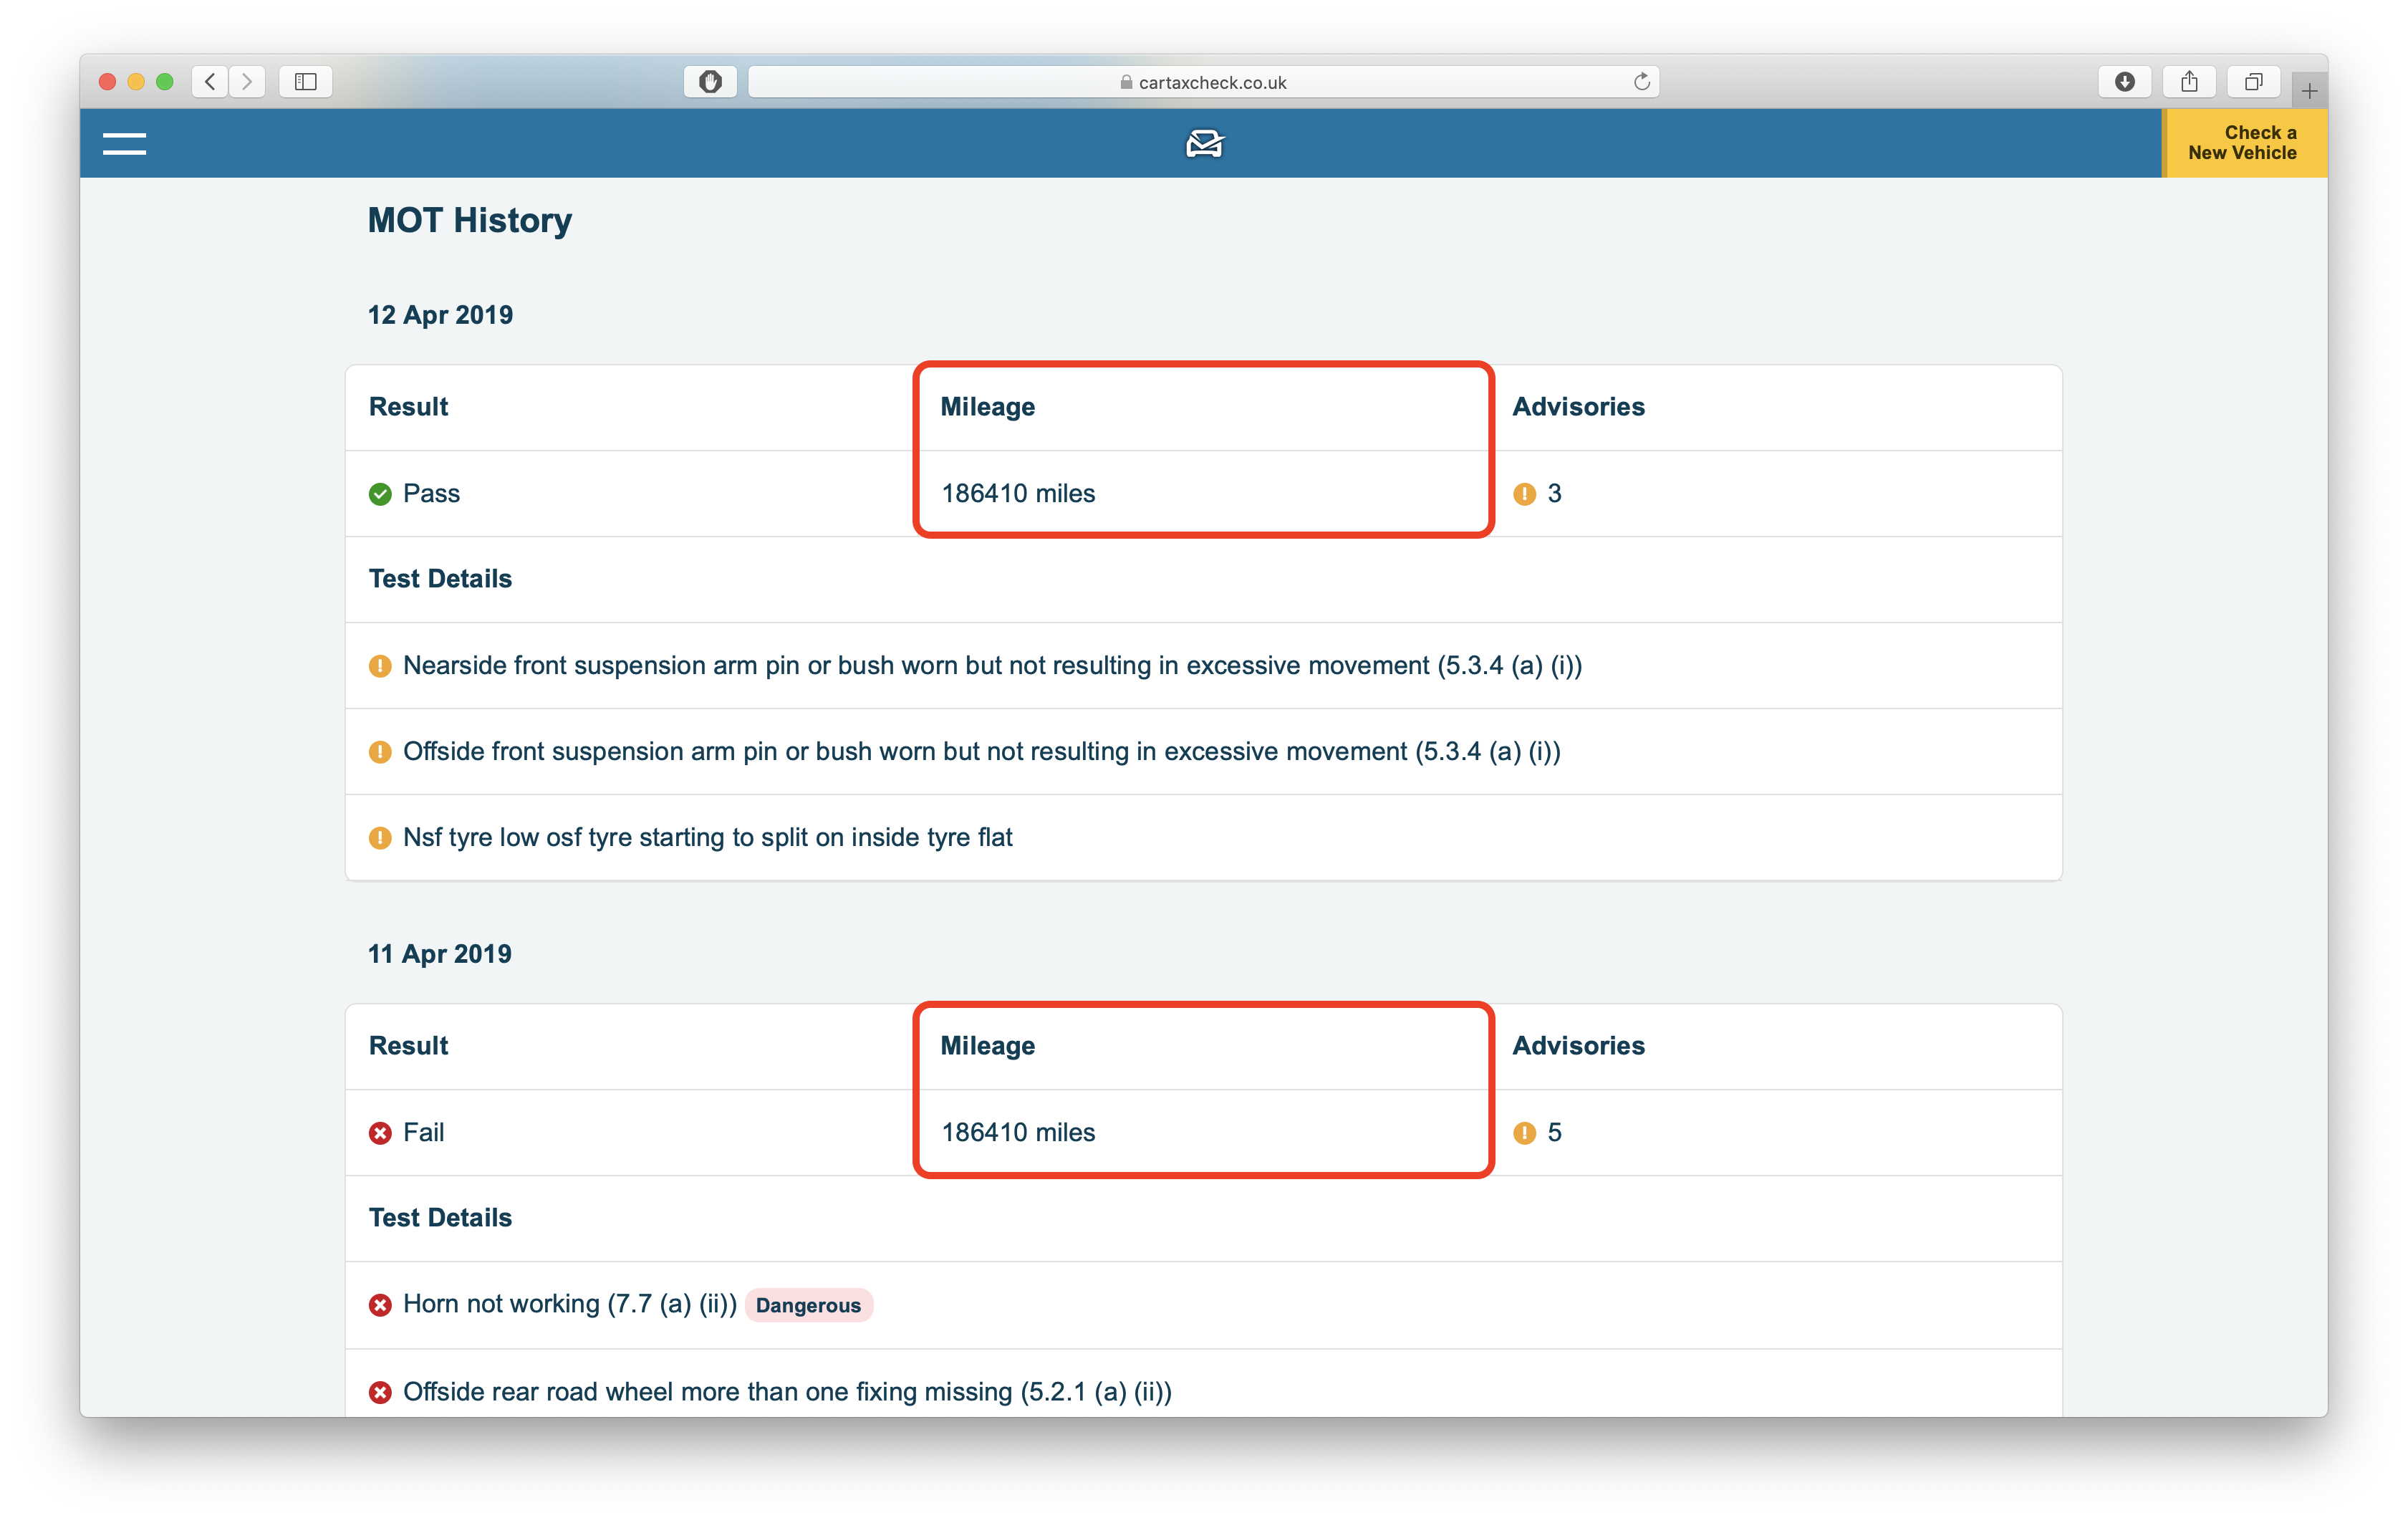Click the cartaxcheck.co.uk address bar
The width and height of the screenshot is (2408, 1523).
pos(1204,82)
